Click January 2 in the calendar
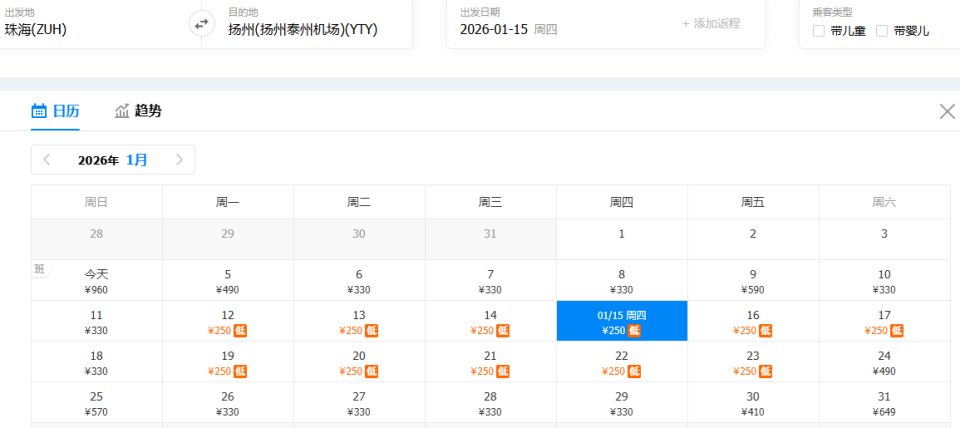Viewport: 960px width, 428px height. tap(753, 239)
